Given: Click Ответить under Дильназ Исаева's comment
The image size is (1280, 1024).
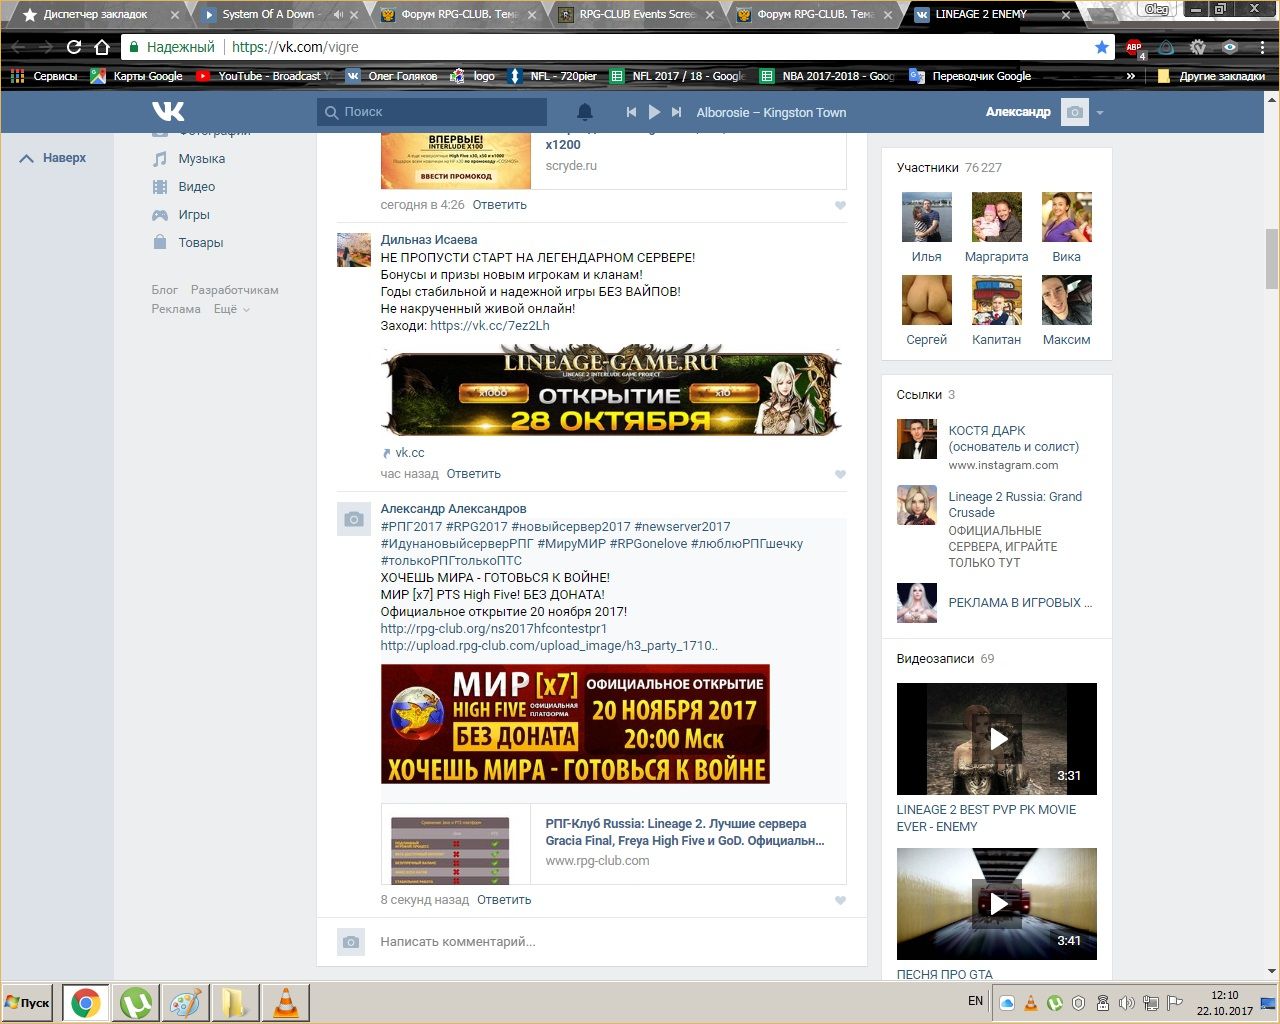Looking at the screenshot, I should click(x=473, y=474).
